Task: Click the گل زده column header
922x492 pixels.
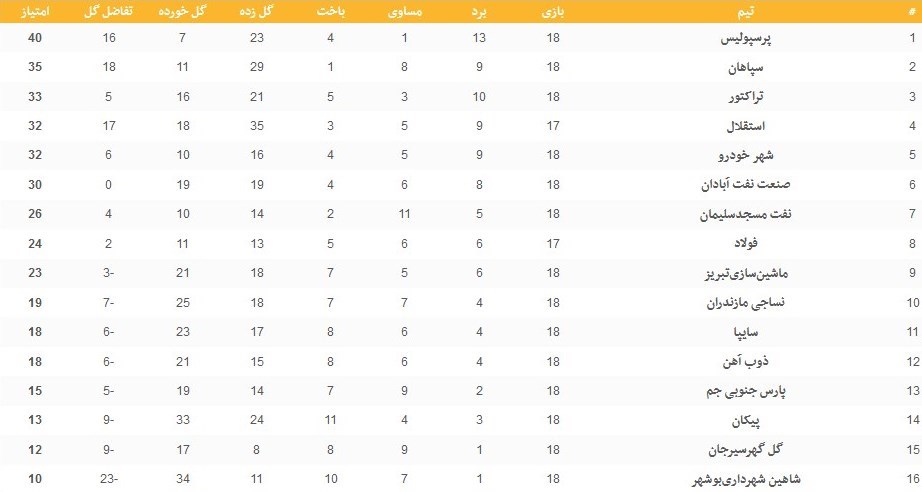Action: (257, 14)
